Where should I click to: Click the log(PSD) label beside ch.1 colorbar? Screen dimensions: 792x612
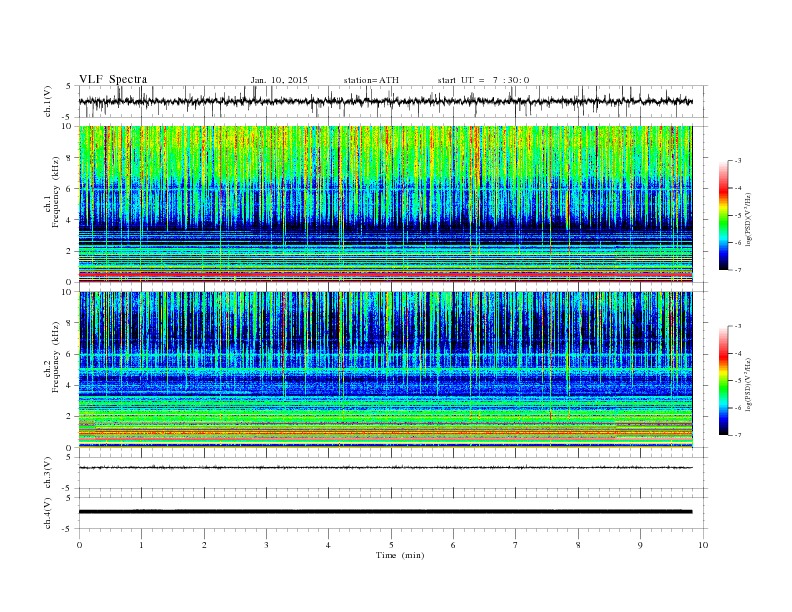[749, 220]
